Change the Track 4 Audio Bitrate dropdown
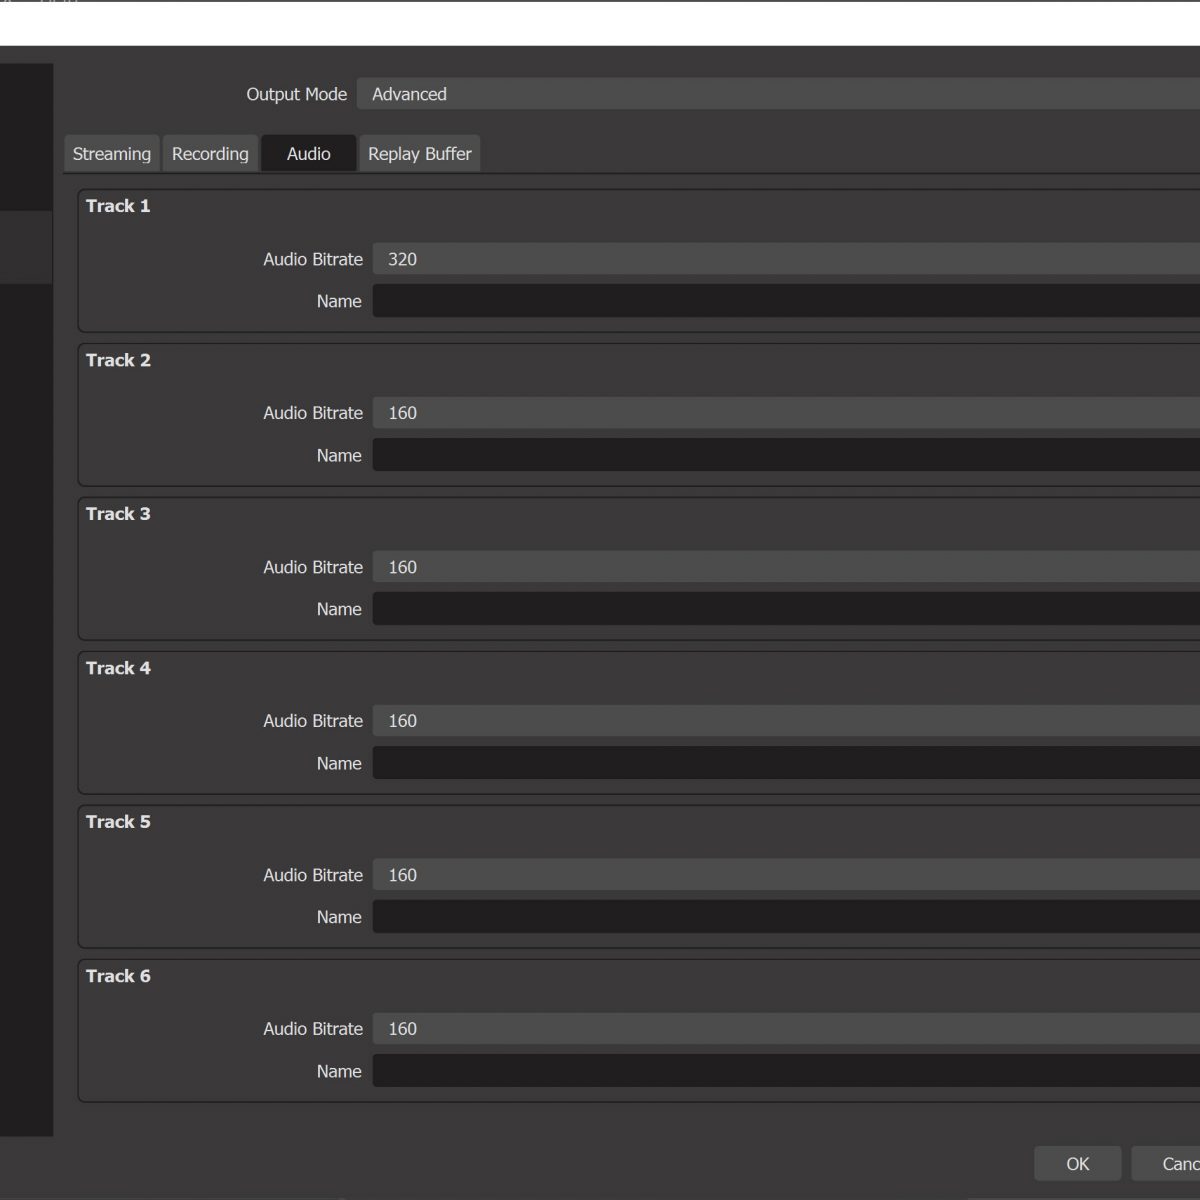1200x1200 pixels. tap(785, 721)
